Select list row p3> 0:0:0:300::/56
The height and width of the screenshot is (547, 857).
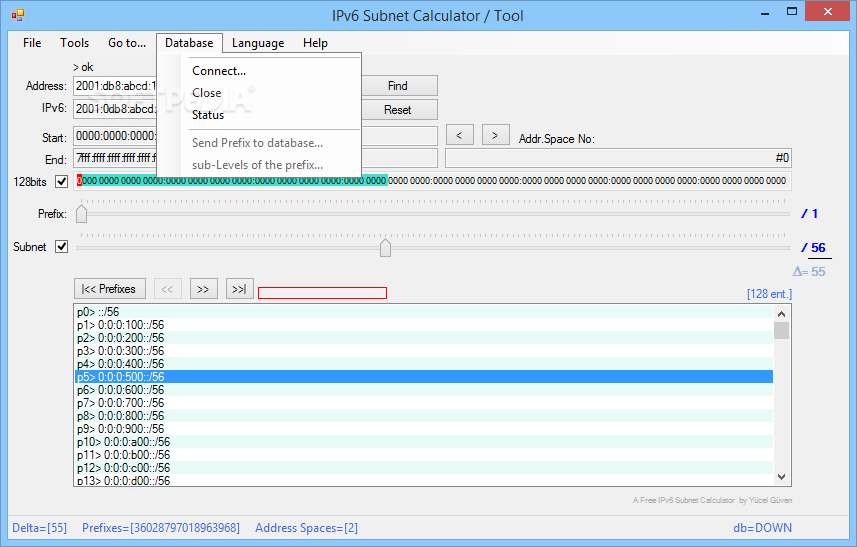[424, 351]
